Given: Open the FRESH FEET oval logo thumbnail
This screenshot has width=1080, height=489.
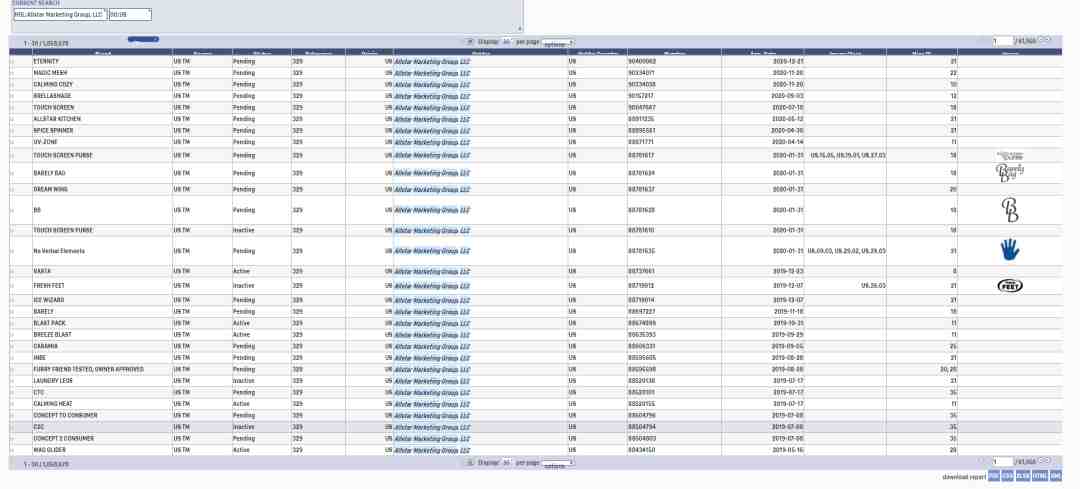Looking at the screenshot, I should [x=1010, y=285].
